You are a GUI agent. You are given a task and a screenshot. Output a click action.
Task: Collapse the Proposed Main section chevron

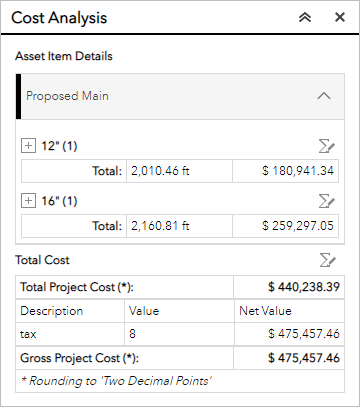(324, 96)
